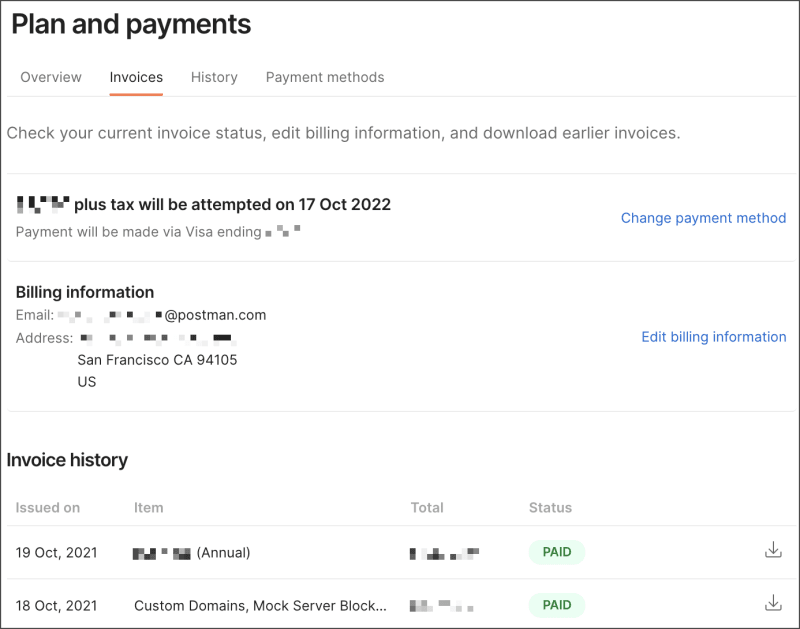Click the PAID badge for Custom Domains invoice
Image resolution: width=800 pixels, height=629 pixels.
coord(556,605)
